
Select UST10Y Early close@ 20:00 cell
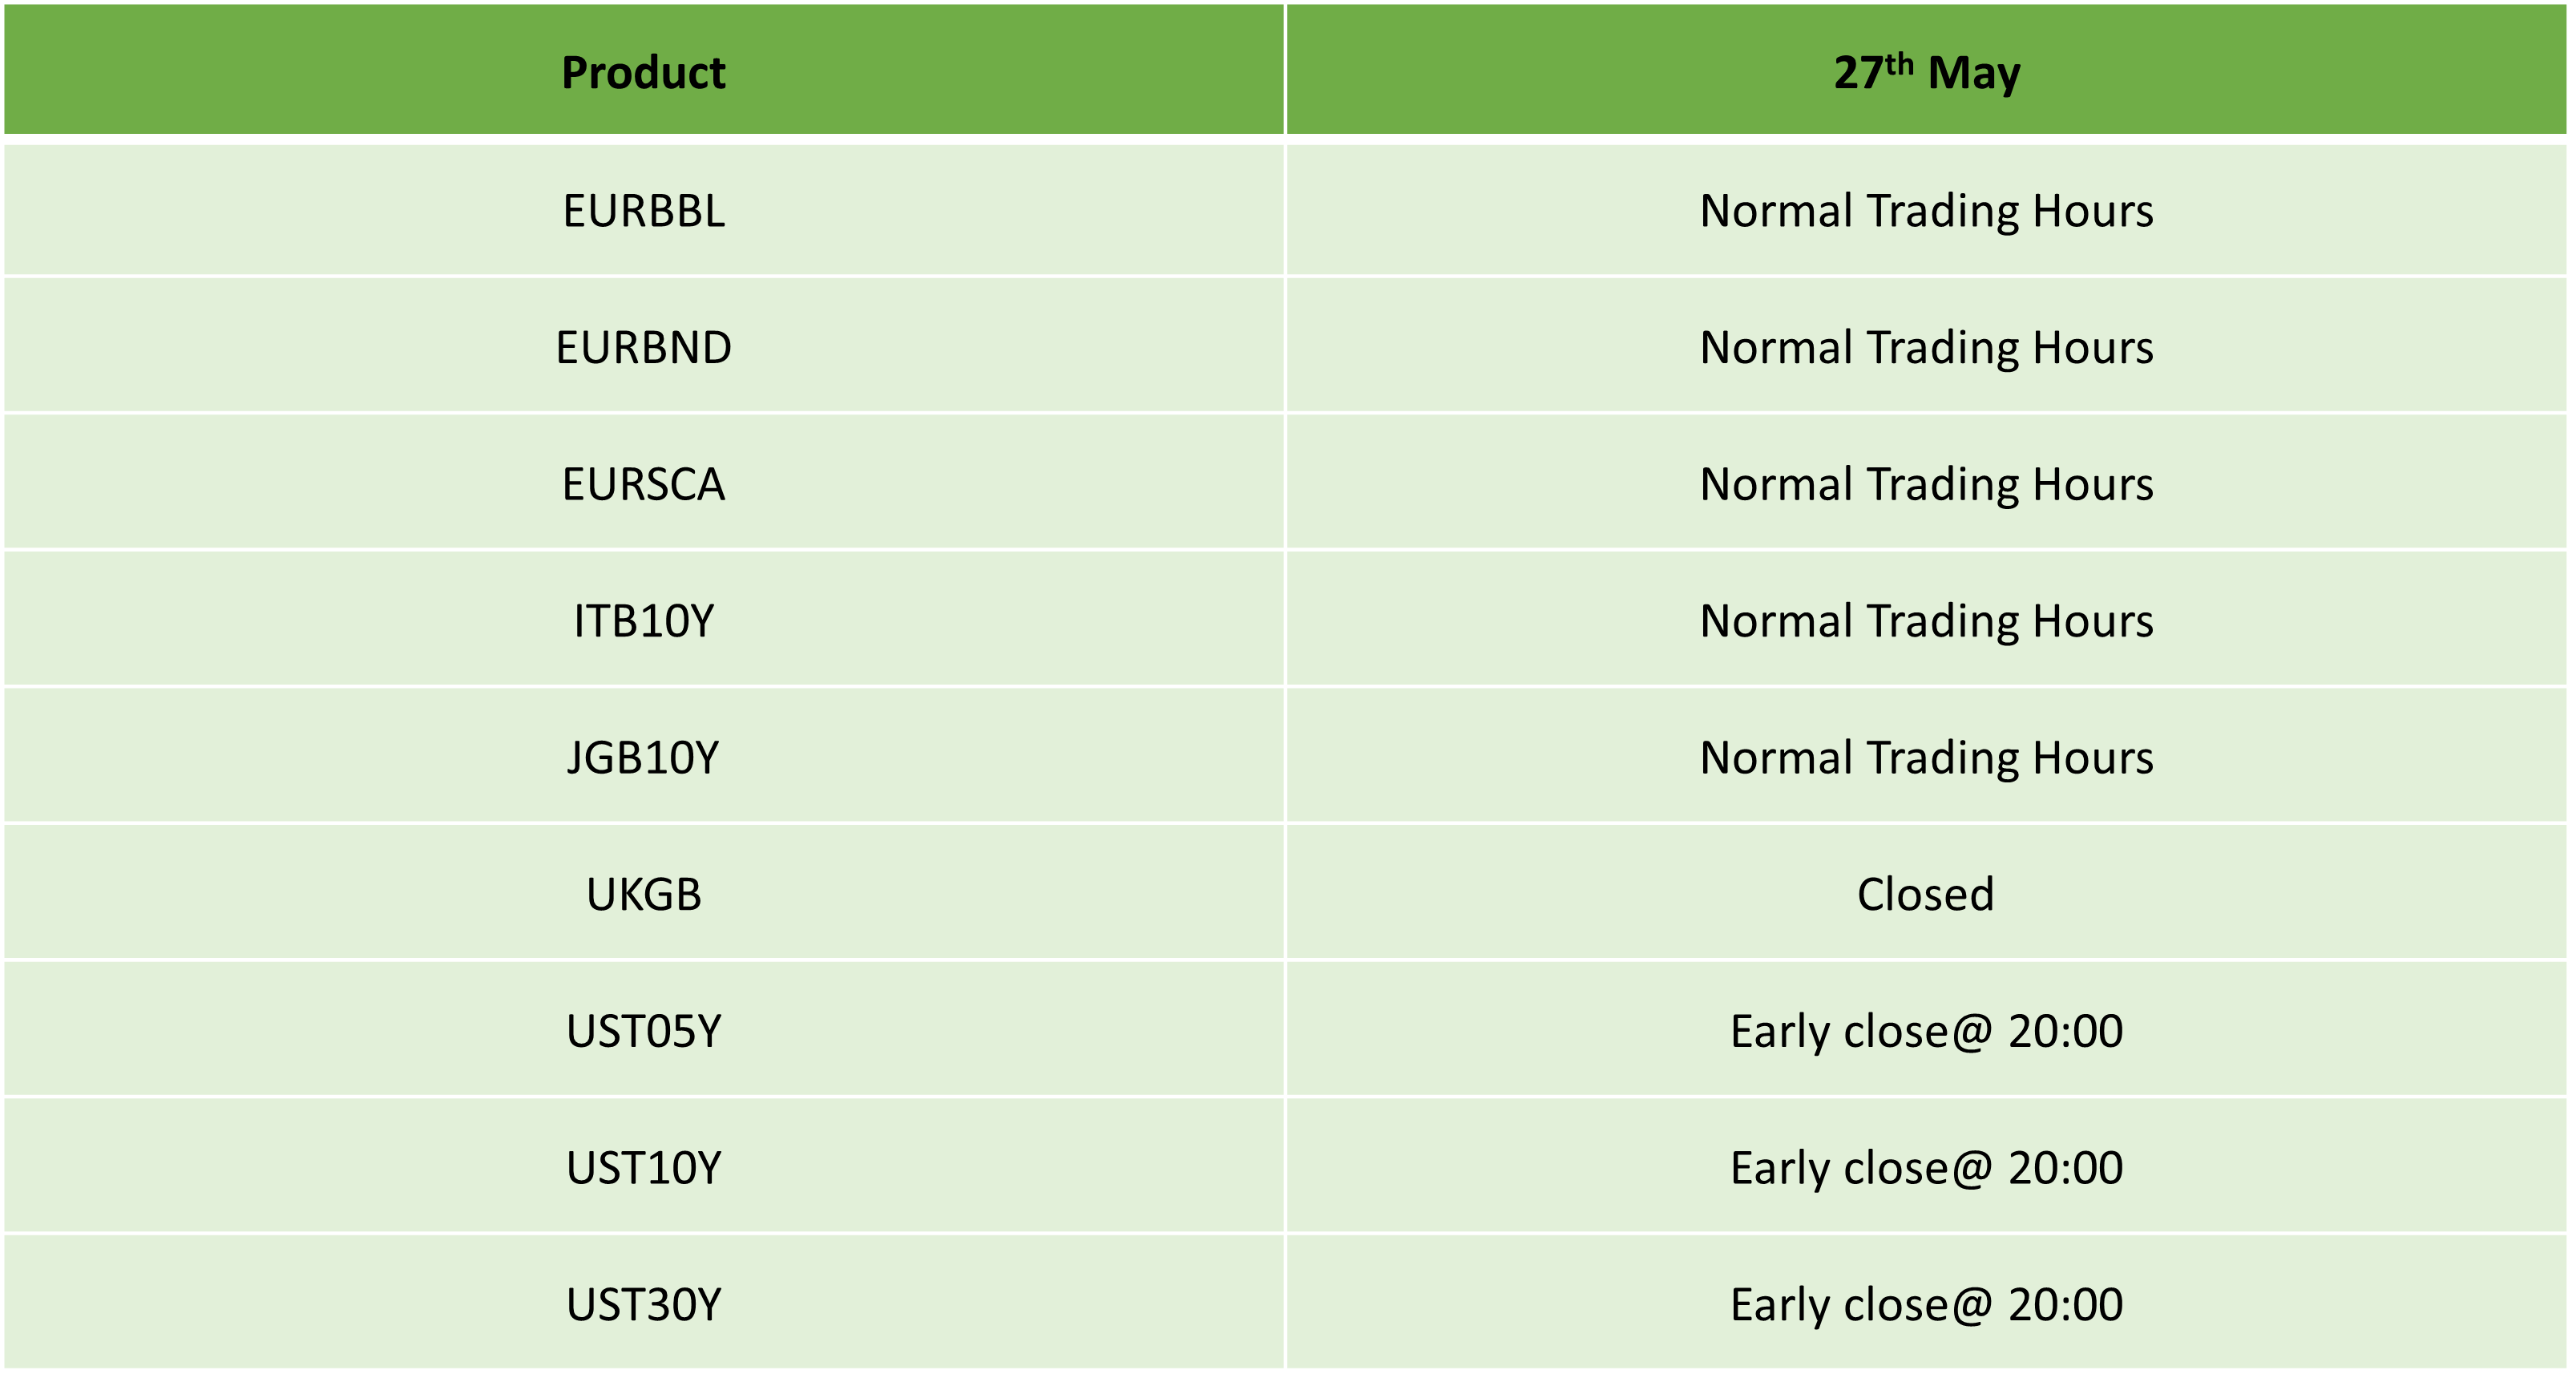(1926, 1167)
